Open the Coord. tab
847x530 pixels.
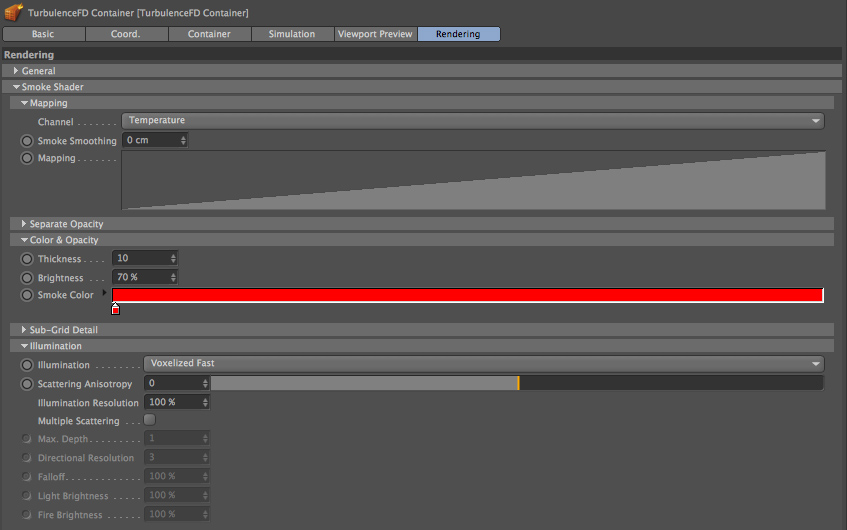pyautogui.click(x=126, y=34)
